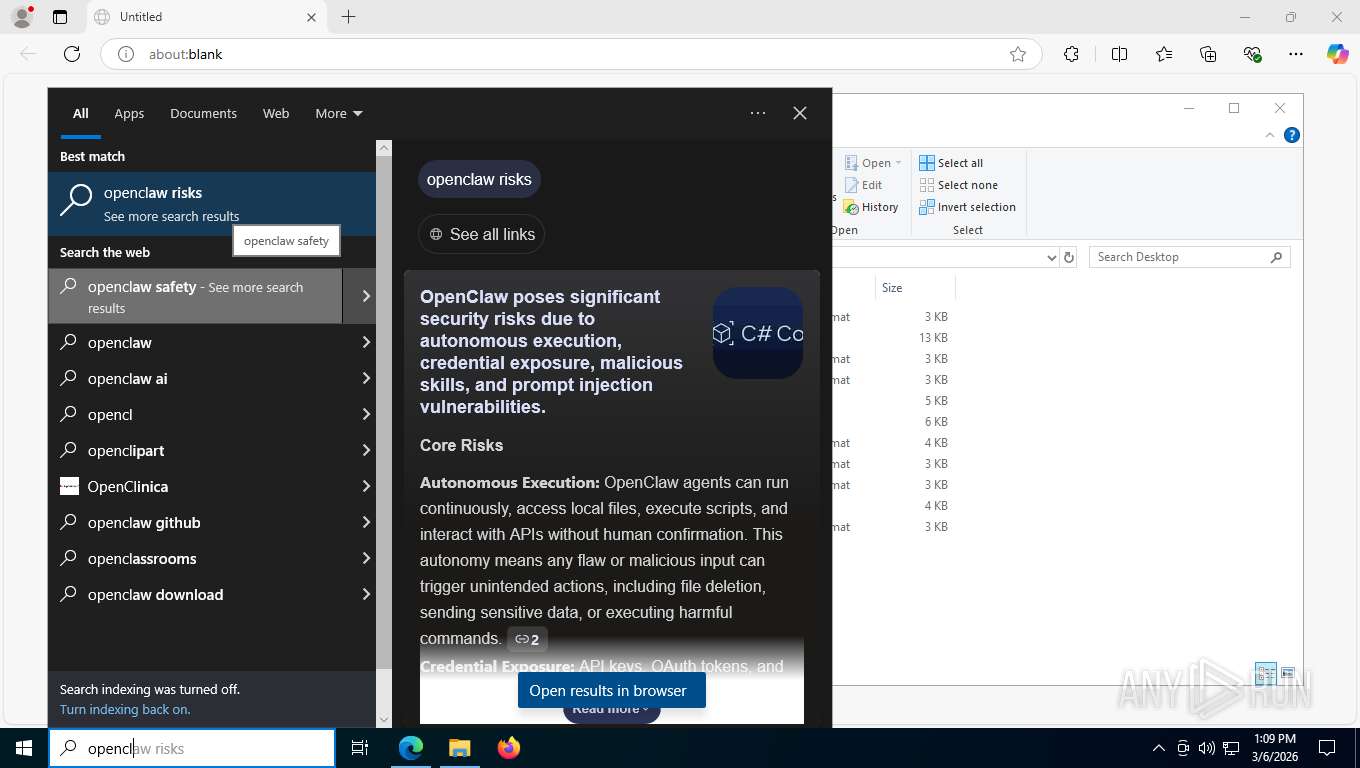The image size is (1360, 768).
Task: Show hidden system tray icons
Action: click(x=1159, y=747)
